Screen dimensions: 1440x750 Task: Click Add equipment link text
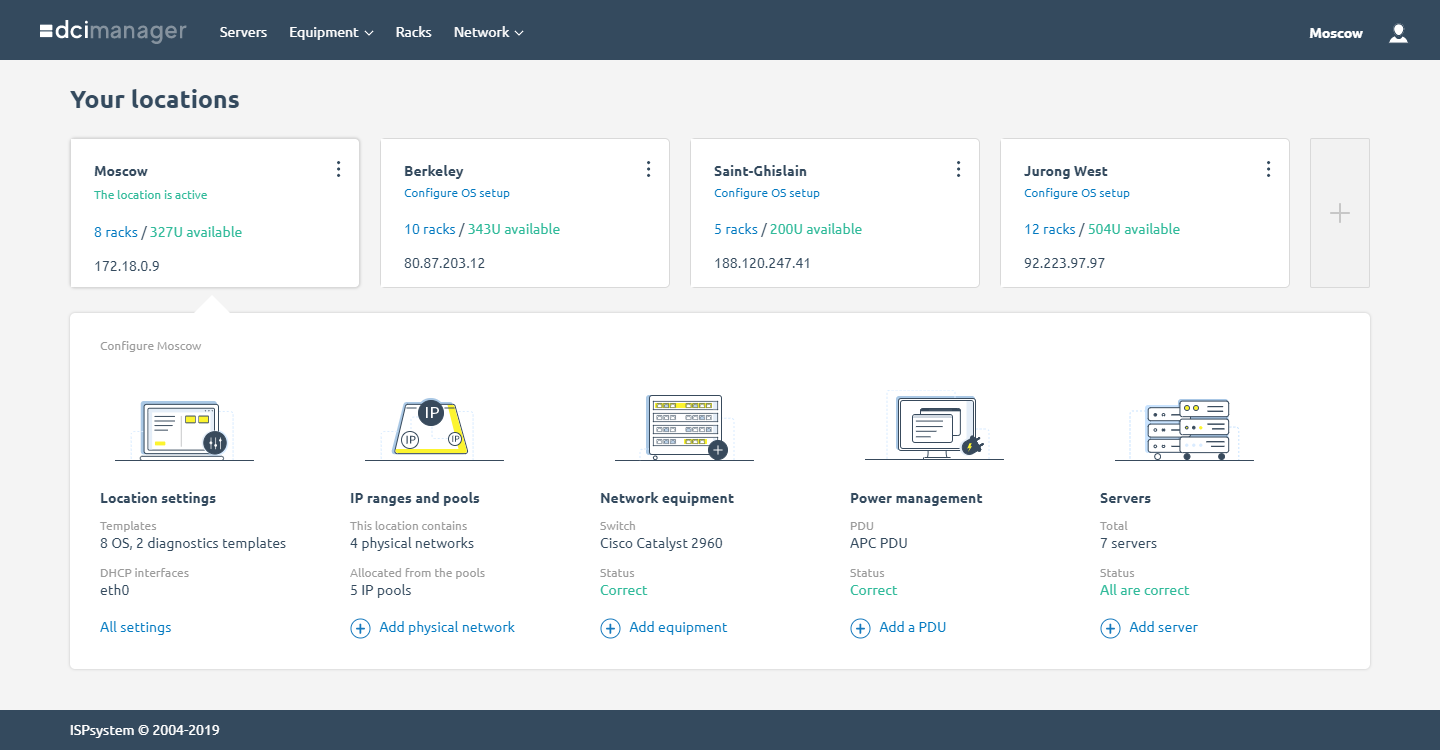678,627
